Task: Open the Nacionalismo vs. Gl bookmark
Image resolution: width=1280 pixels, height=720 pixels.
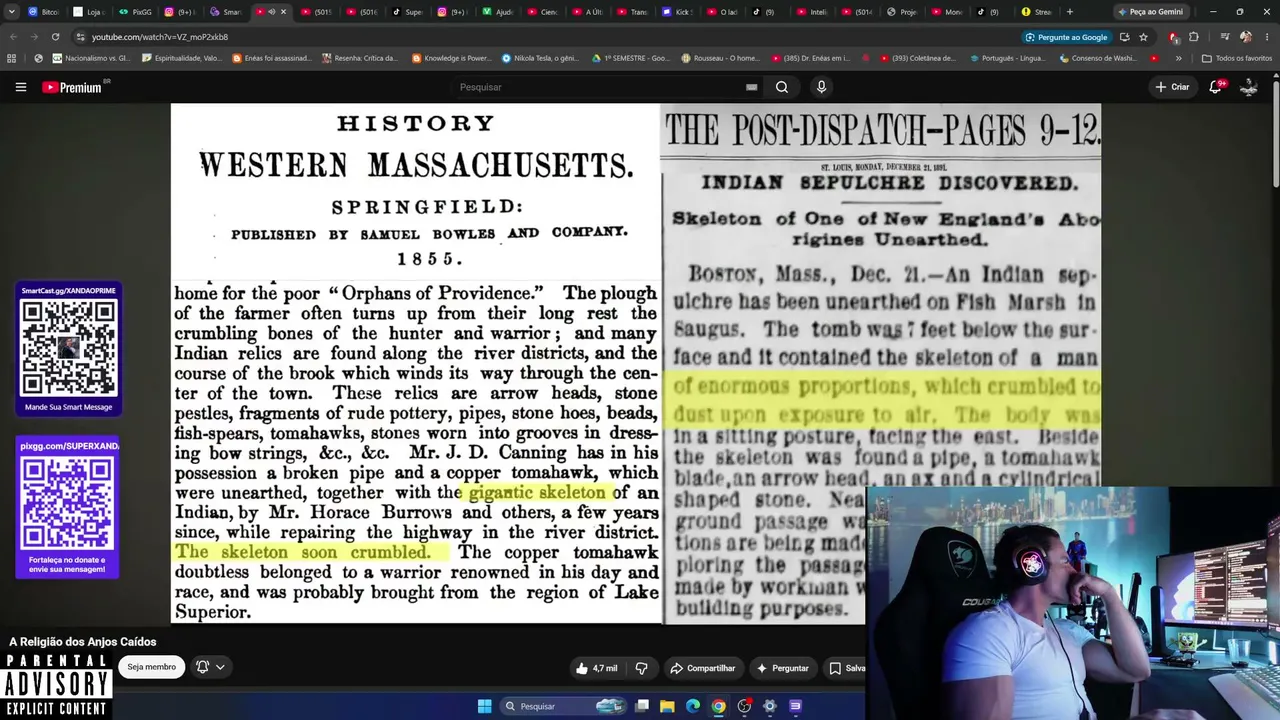Action: coord(90,58)
